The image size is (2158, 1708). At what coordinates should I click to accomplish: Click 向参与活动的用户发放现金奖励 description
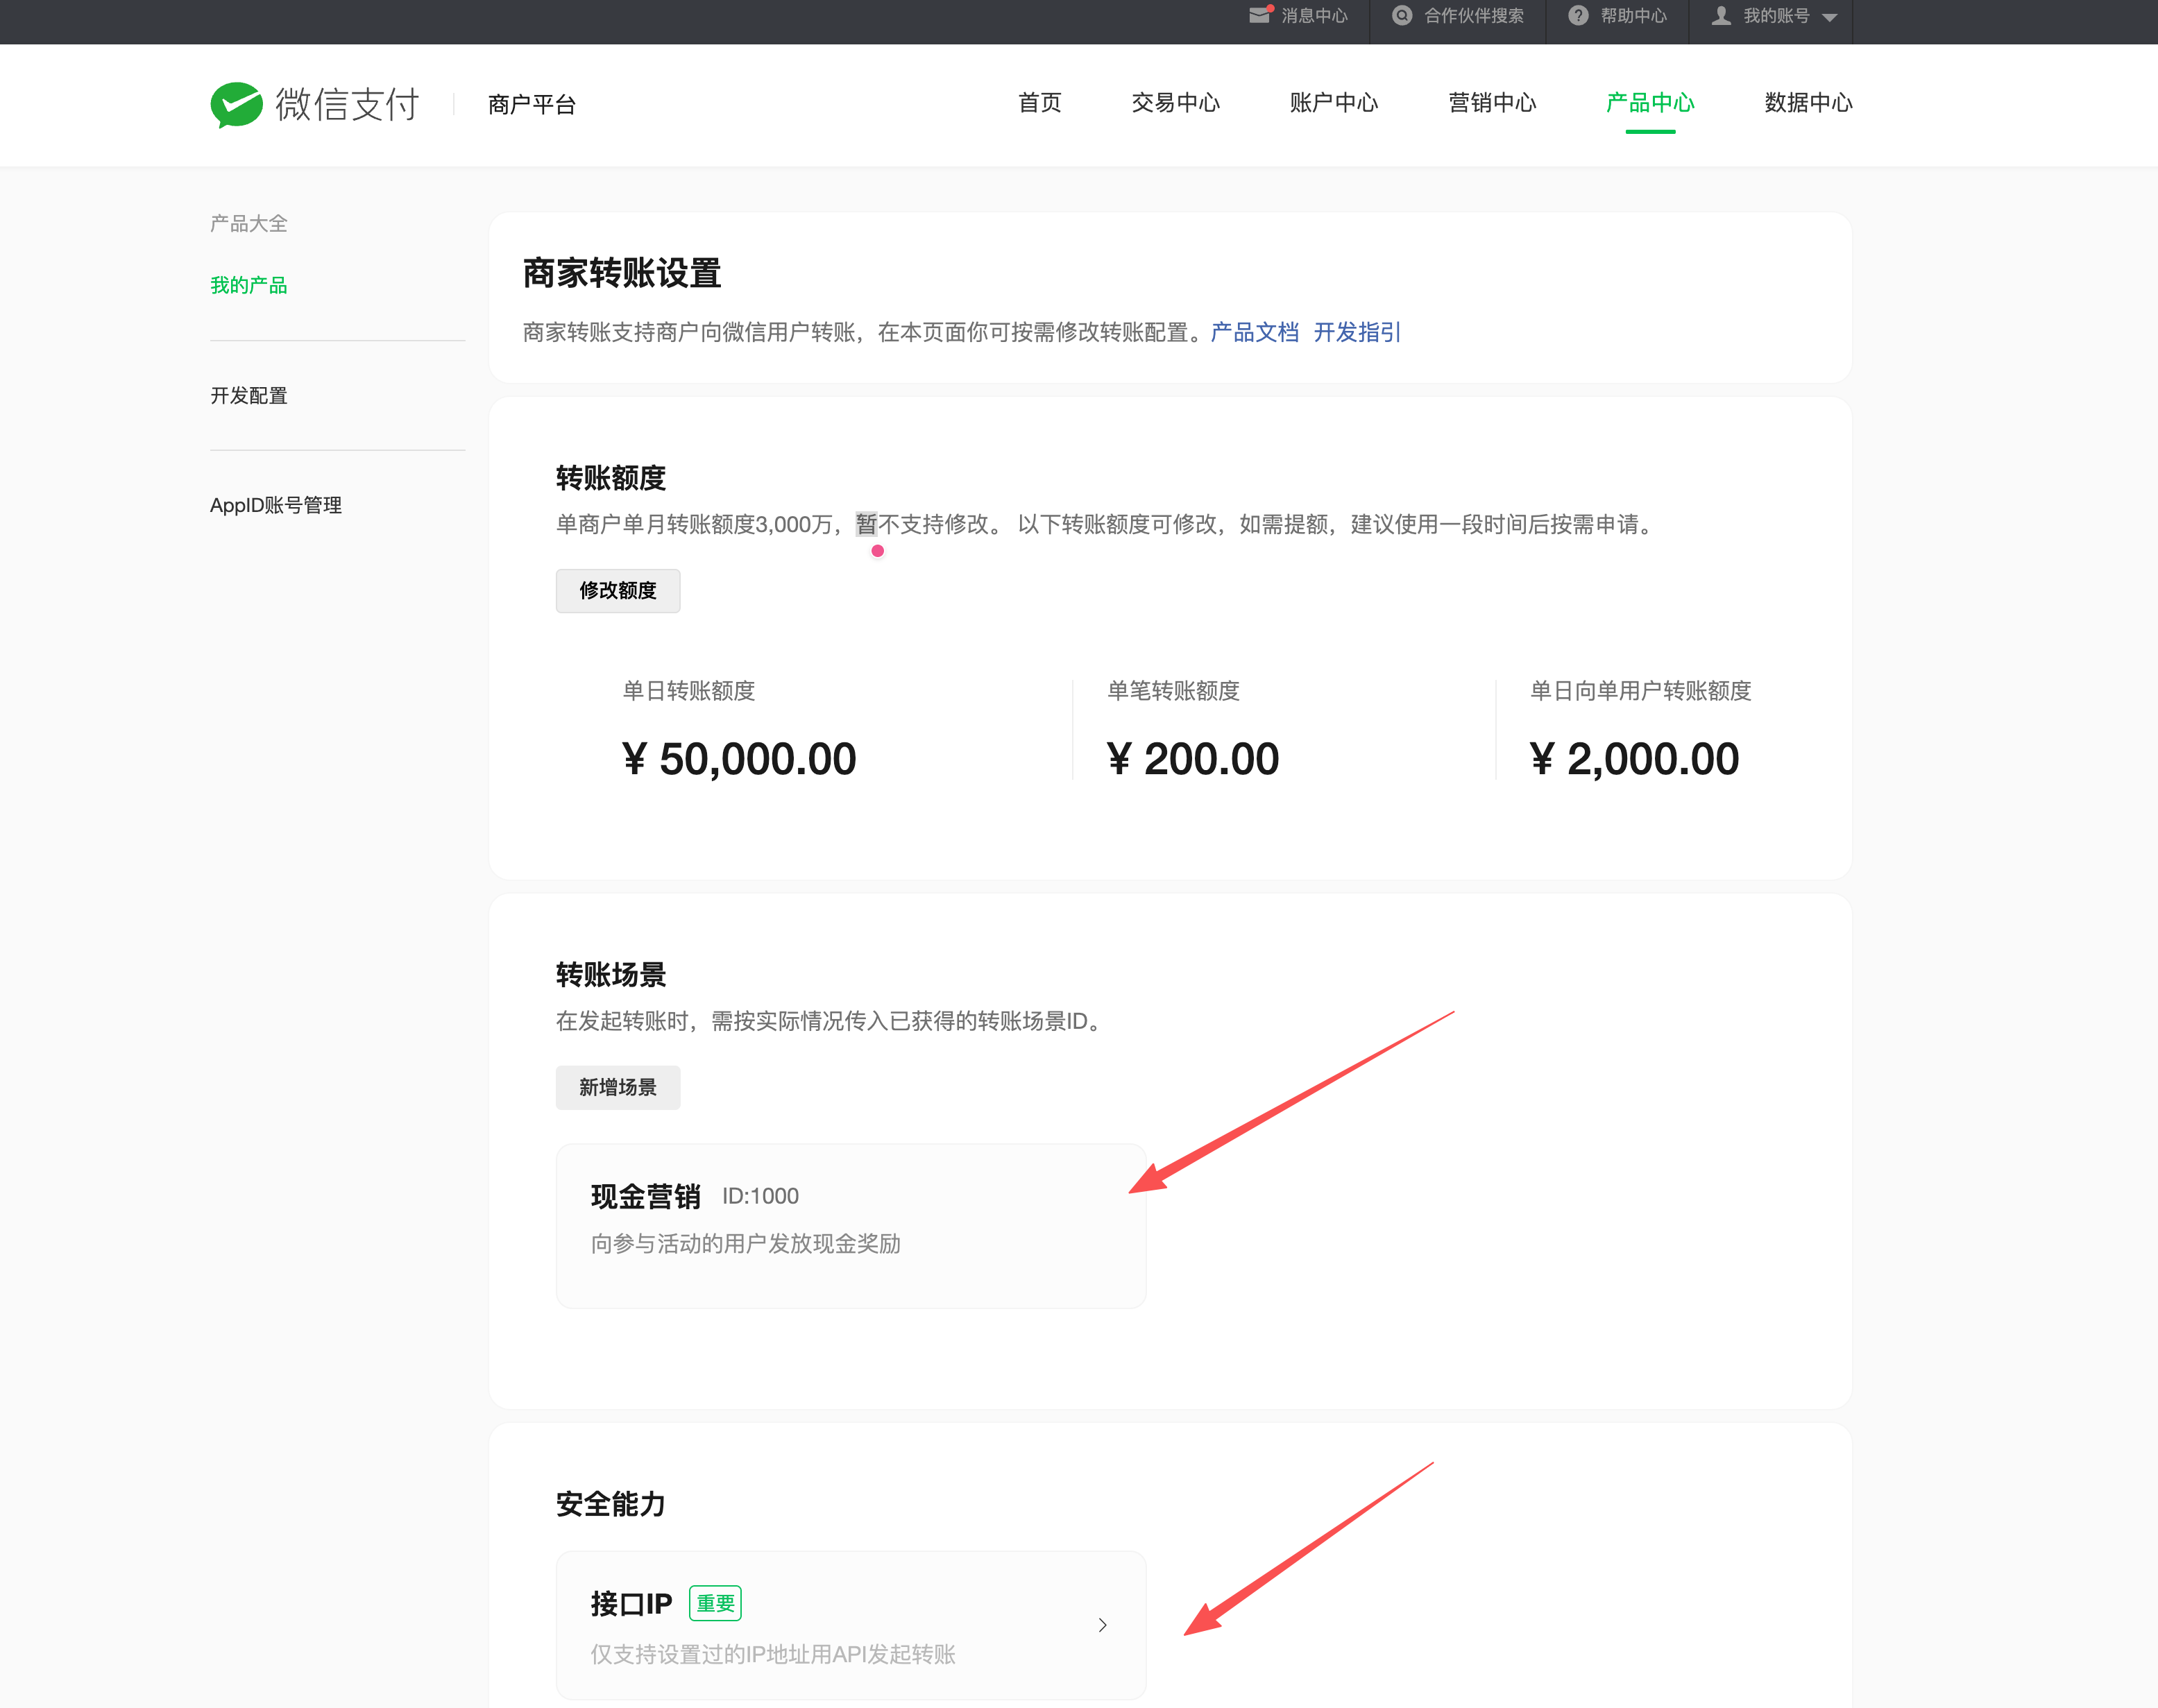click(746, 1244)
